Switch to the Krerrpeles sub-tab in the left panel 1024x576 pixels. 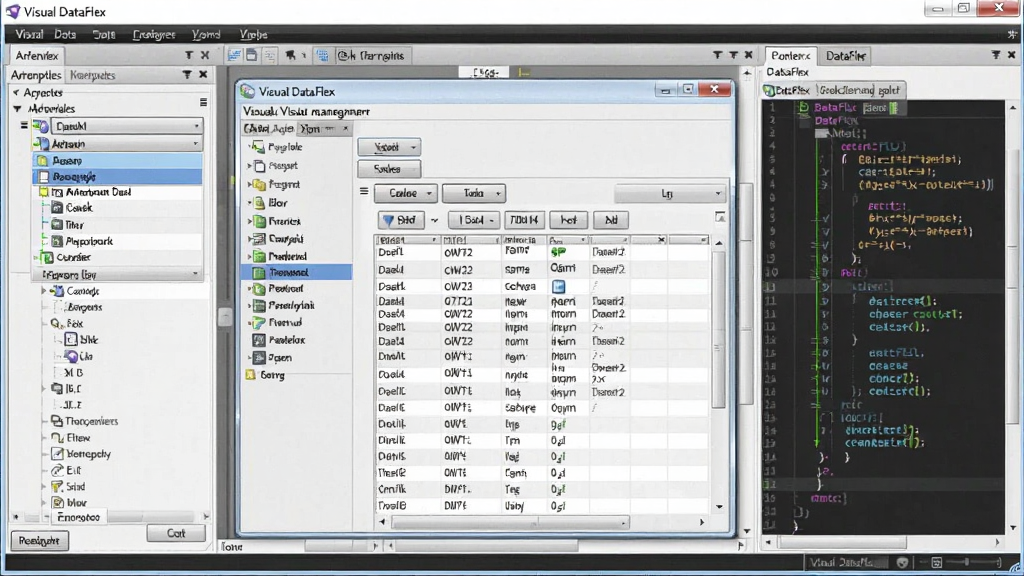click(92, 75)
